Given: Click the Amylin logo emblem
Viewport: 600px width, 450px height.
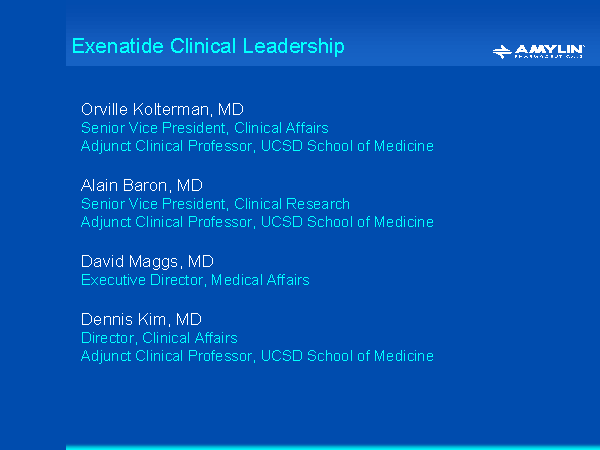Looking at the screenshot, I should (x=503, y=50).
